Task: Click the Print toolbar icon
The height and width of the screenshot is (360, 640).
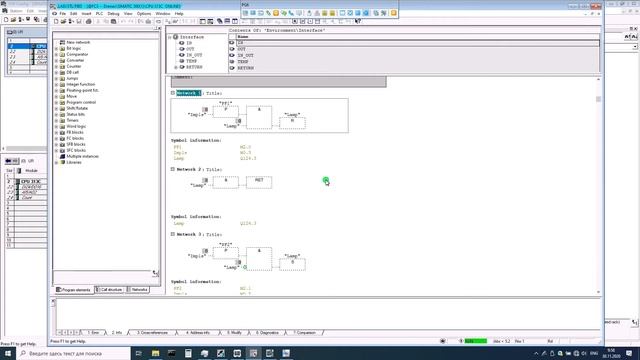Action: (x=89, y=21)
